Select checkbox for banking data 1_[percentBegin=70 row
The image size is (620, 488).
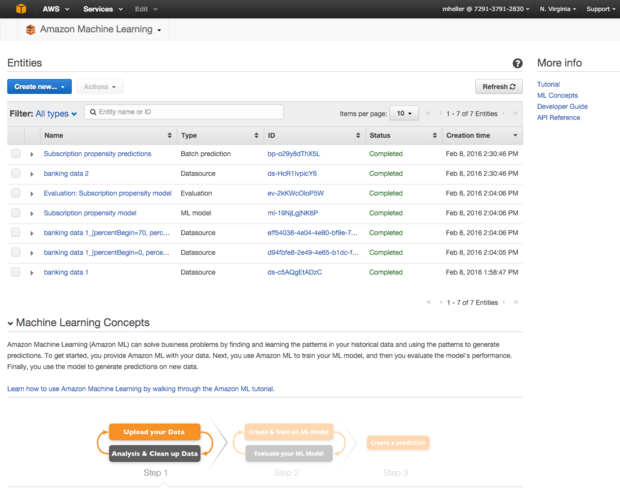pyautogui.click(x=15, y=233)
